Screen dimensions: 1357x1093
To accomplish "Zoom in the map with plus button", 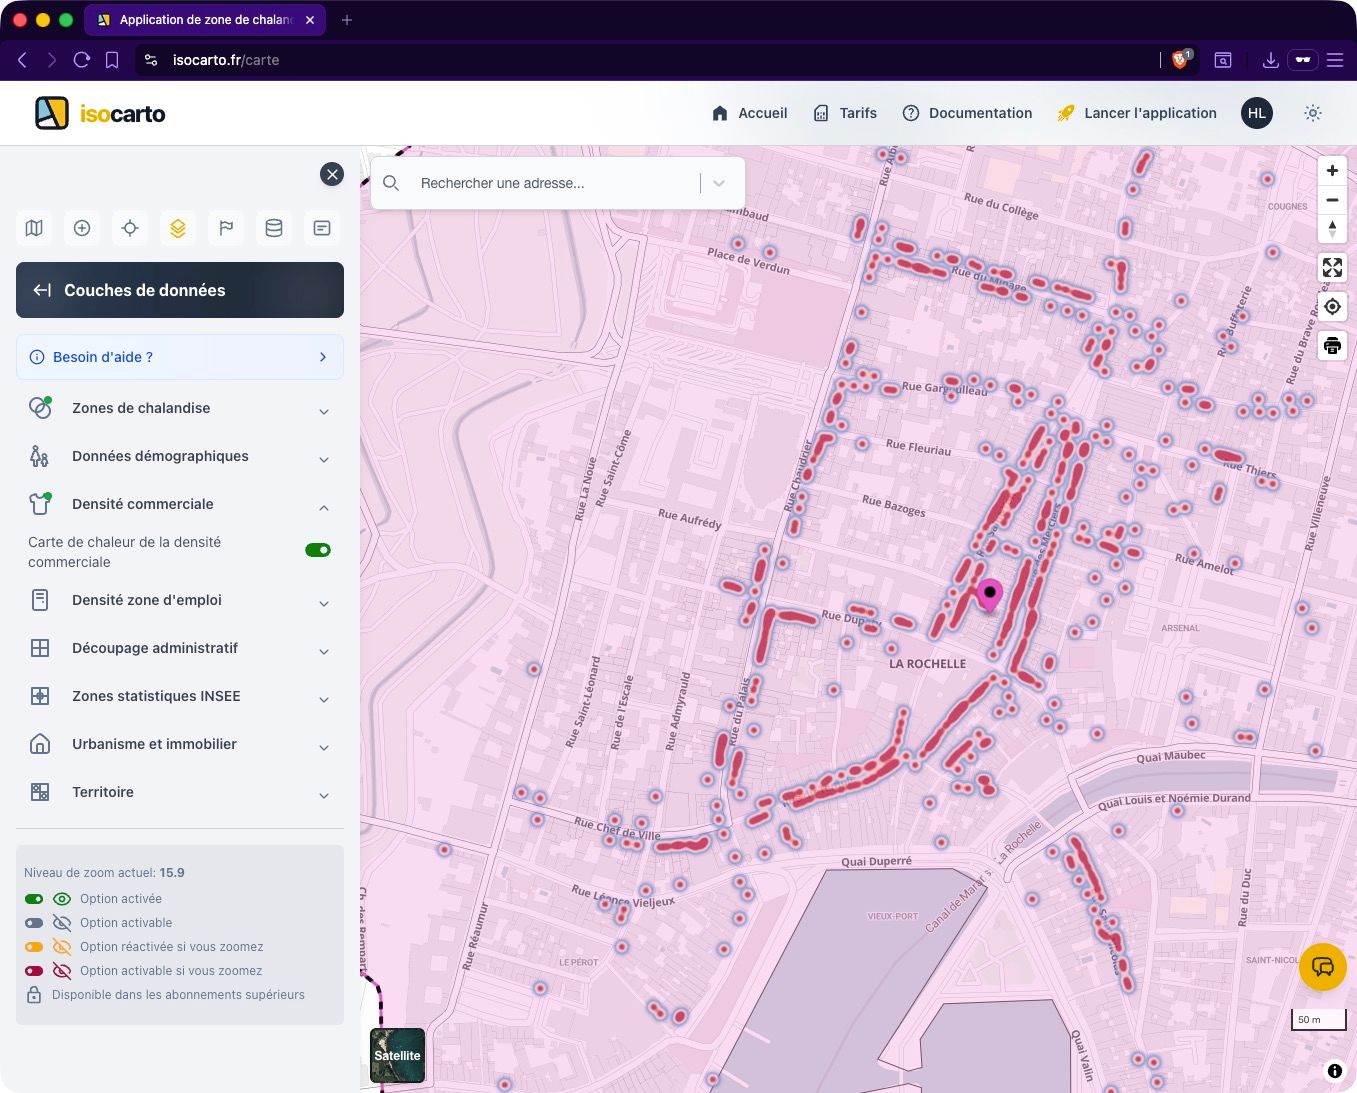I will click(x=1332, y=171).
